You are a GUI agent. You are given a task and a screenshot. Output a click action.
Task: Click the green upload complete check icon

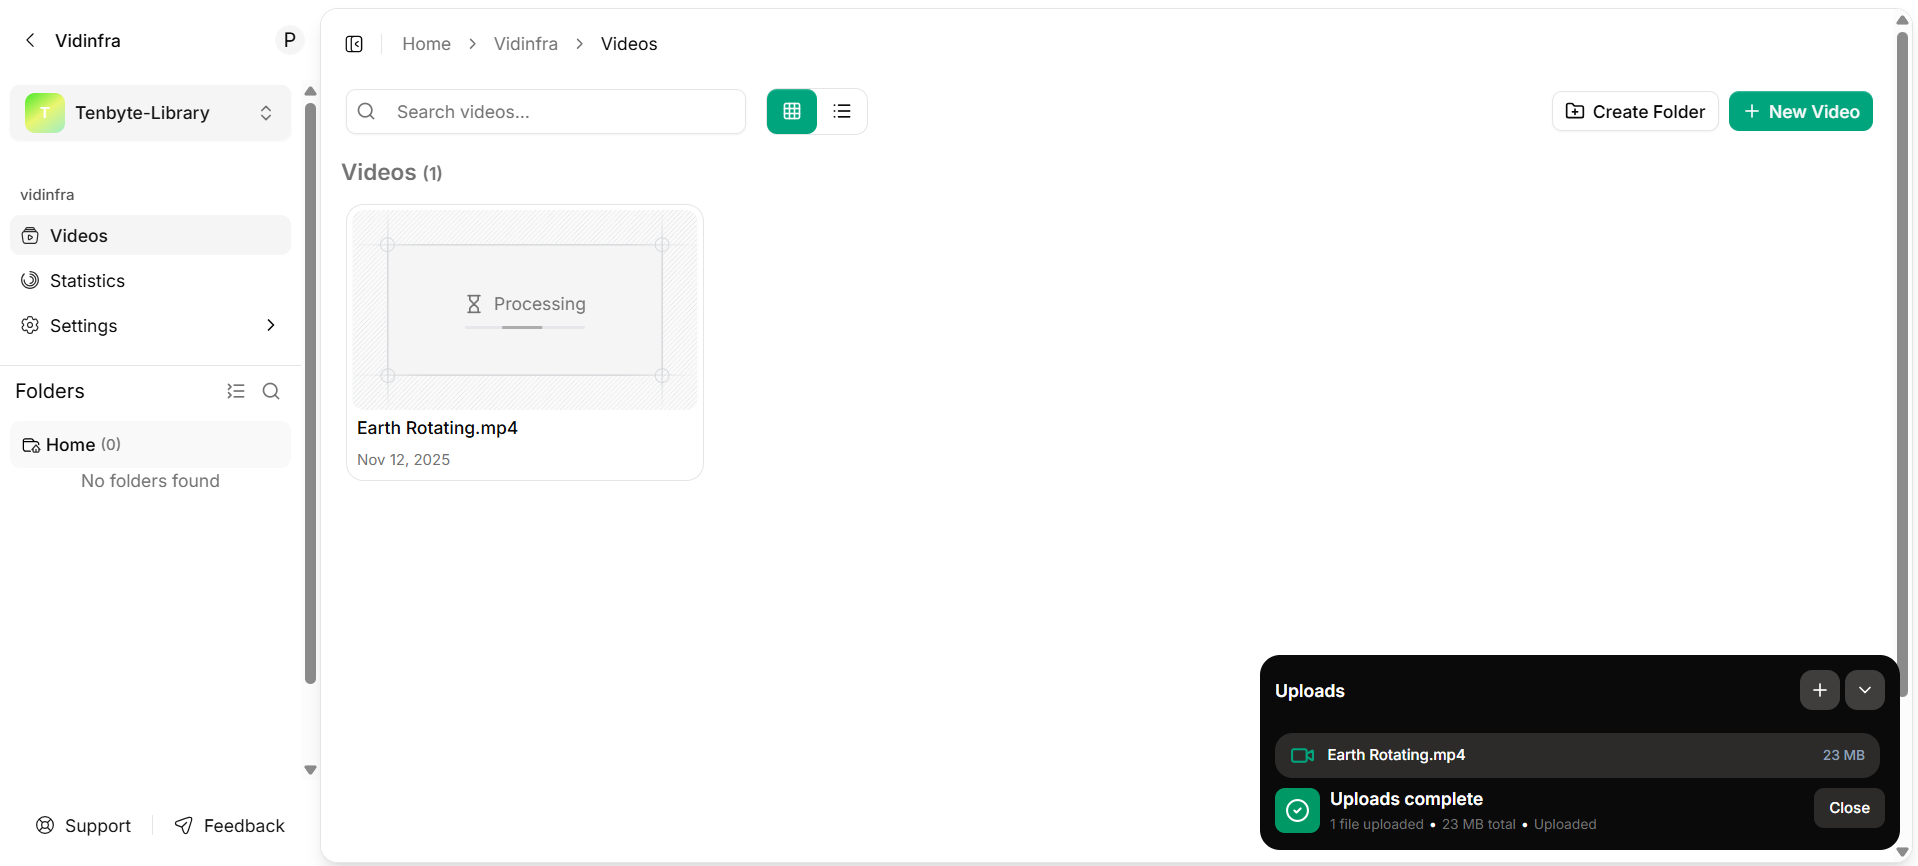click(x=1297, y=810)
